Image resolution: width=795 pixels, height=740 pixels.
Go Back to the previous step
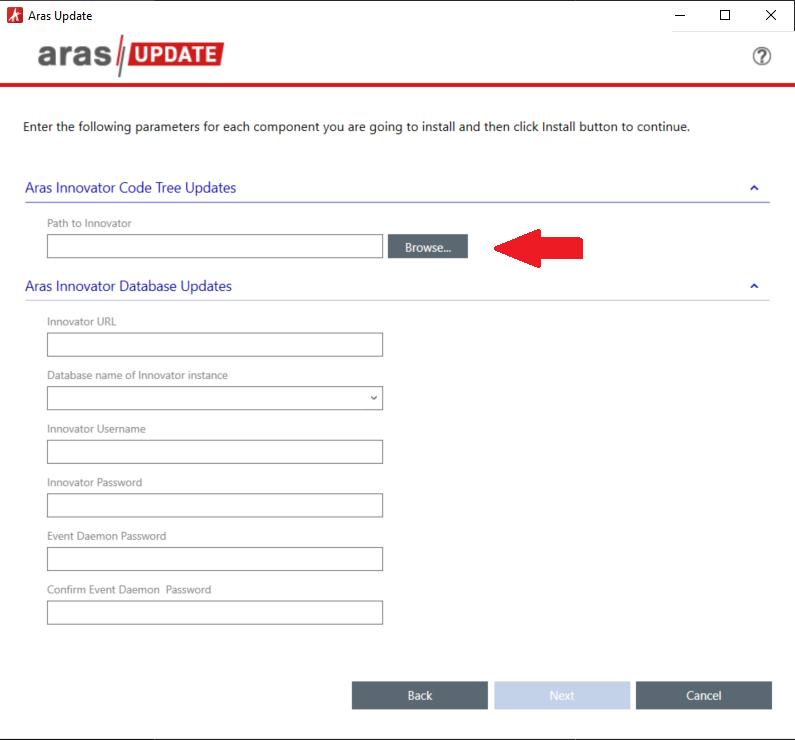pos(419,695)
